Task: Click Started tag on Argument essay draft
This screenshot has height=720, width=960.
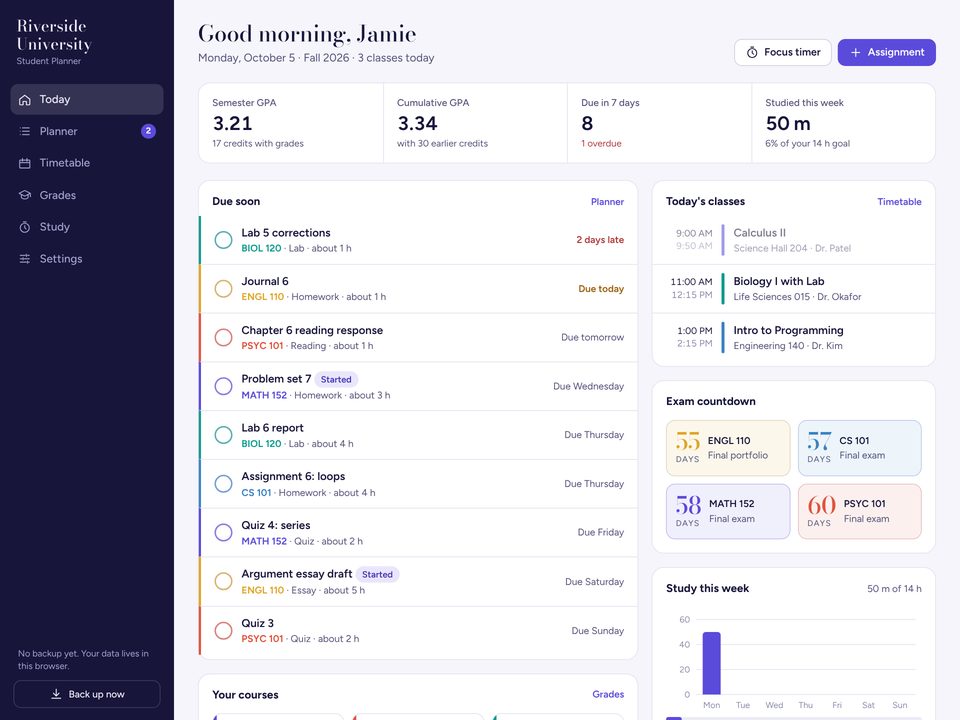Action: point(377,574)
